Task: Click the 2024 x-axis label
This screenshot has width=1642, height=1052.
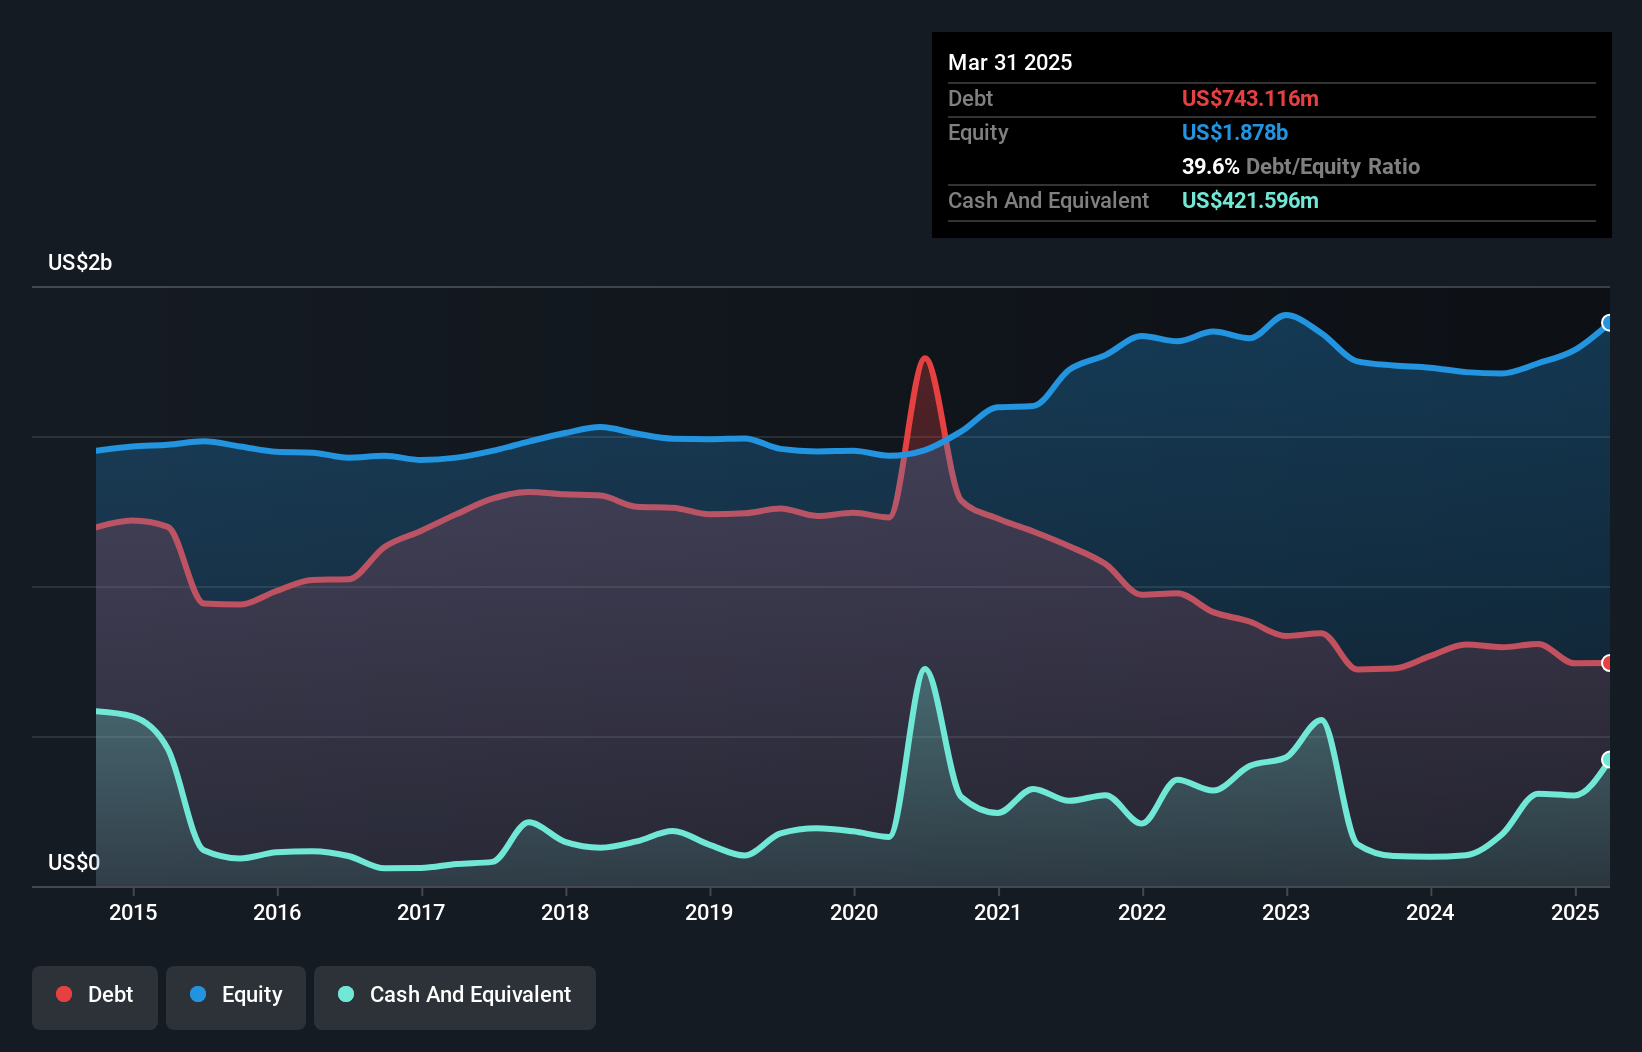Action: (x=1430, y=912)
